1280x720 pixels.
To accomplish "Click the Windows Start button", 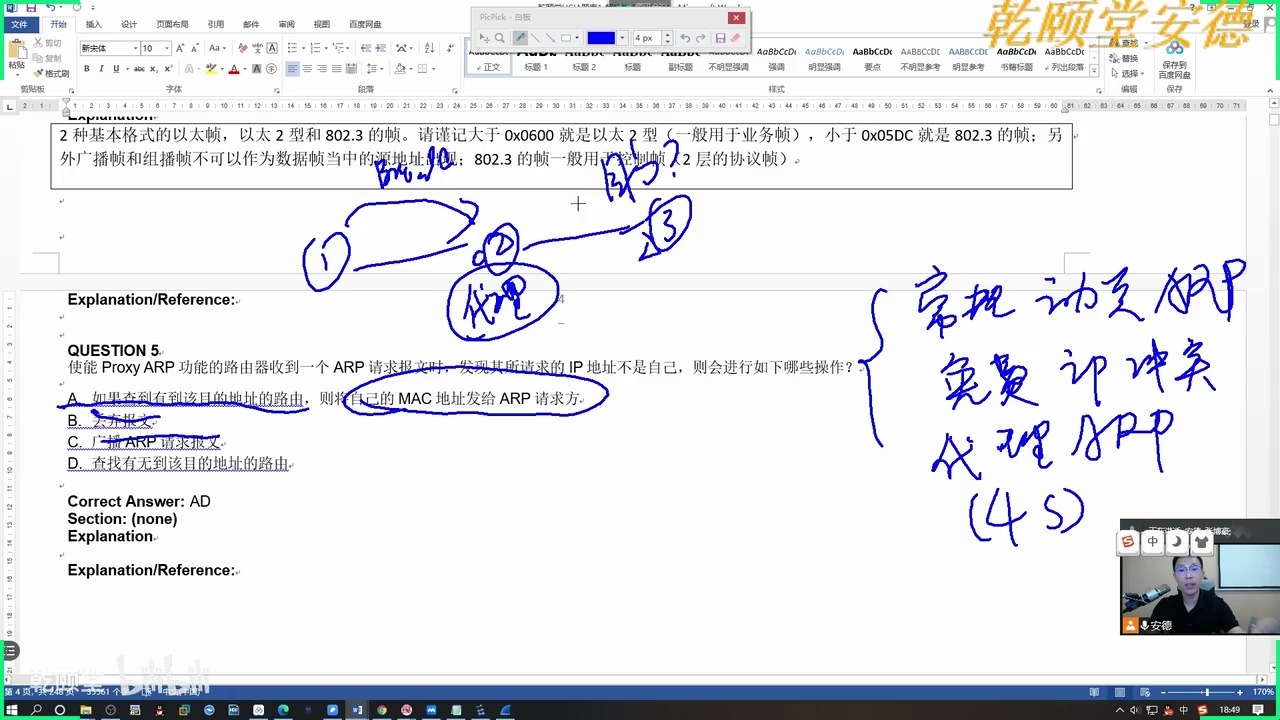I will [x=12, y=710].
